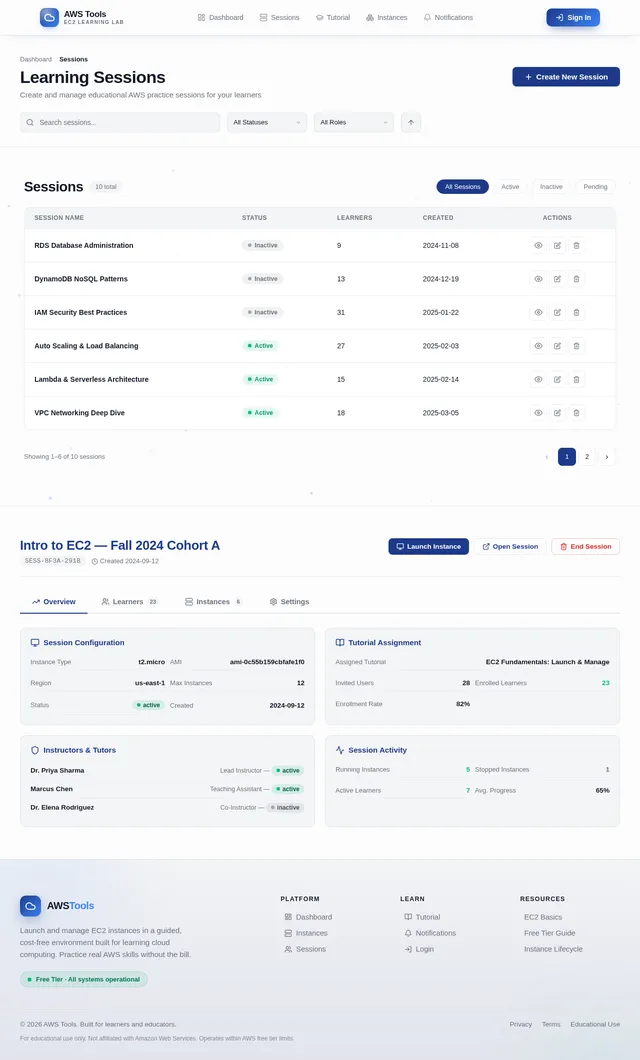Screen dimensions: 640x1060
Task: Open footer Notifications link
Action: [430, 933]
